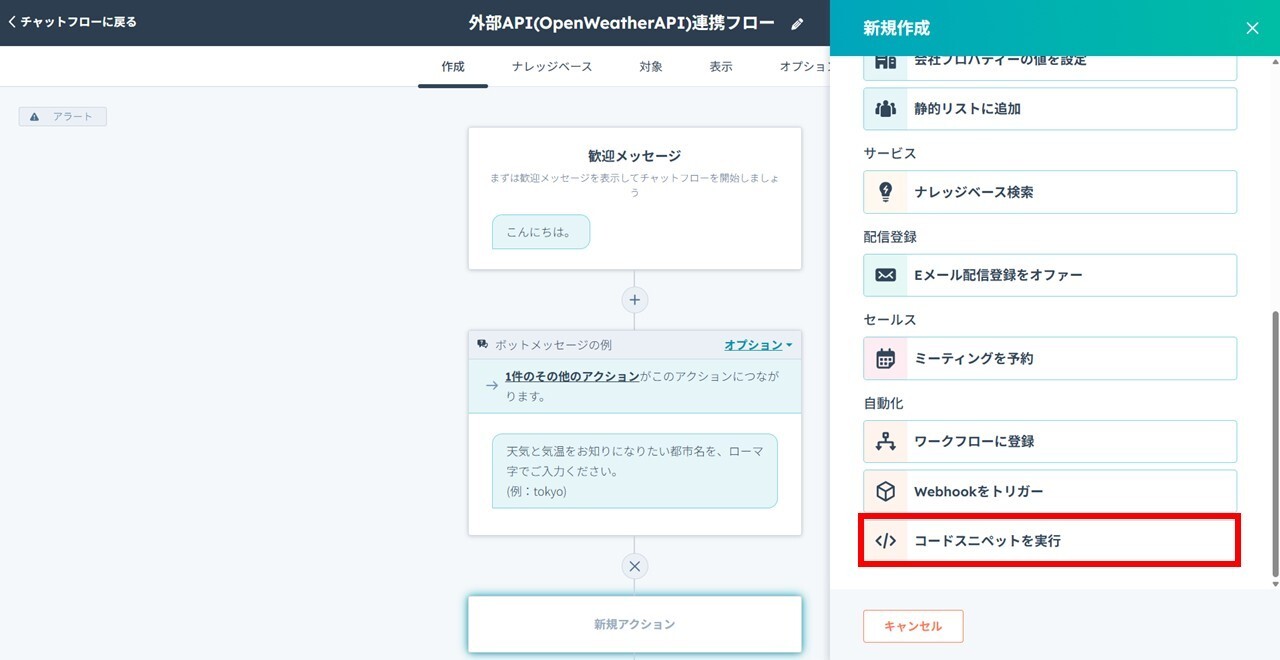Click the アラート indicator button

click(x=62, y=116)
